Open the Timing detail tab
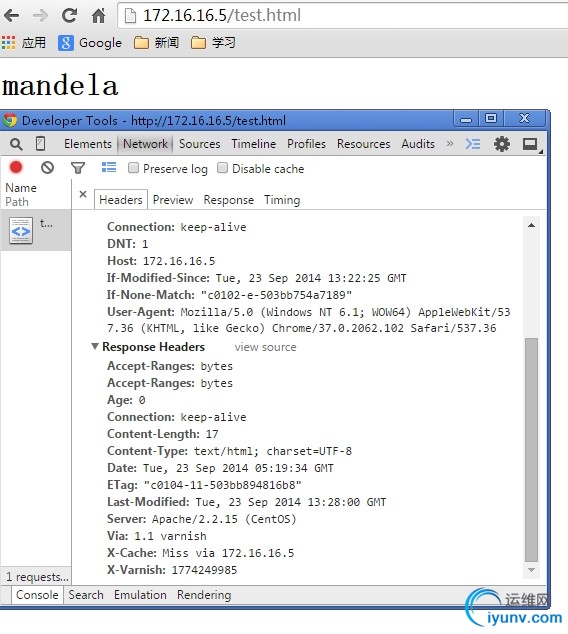 pyautogui.click(x=282, y=200)
